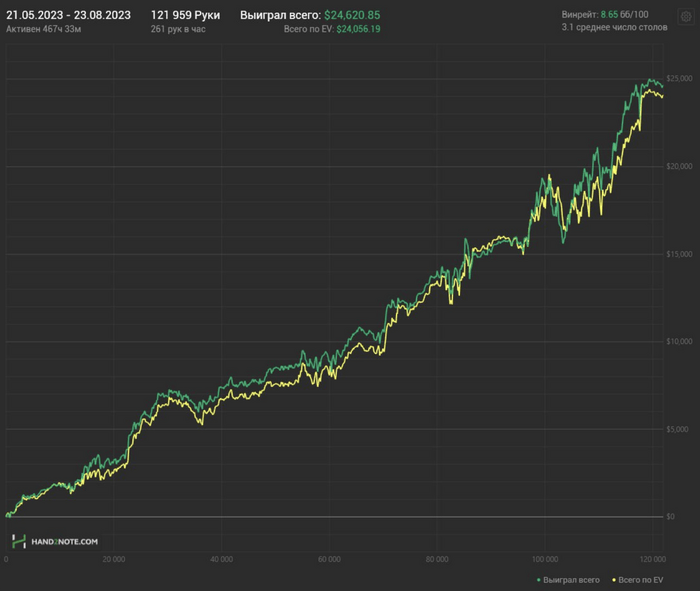
Task: Click '3.1 среднее число столов' text
Action: click(x=614, y=29)
